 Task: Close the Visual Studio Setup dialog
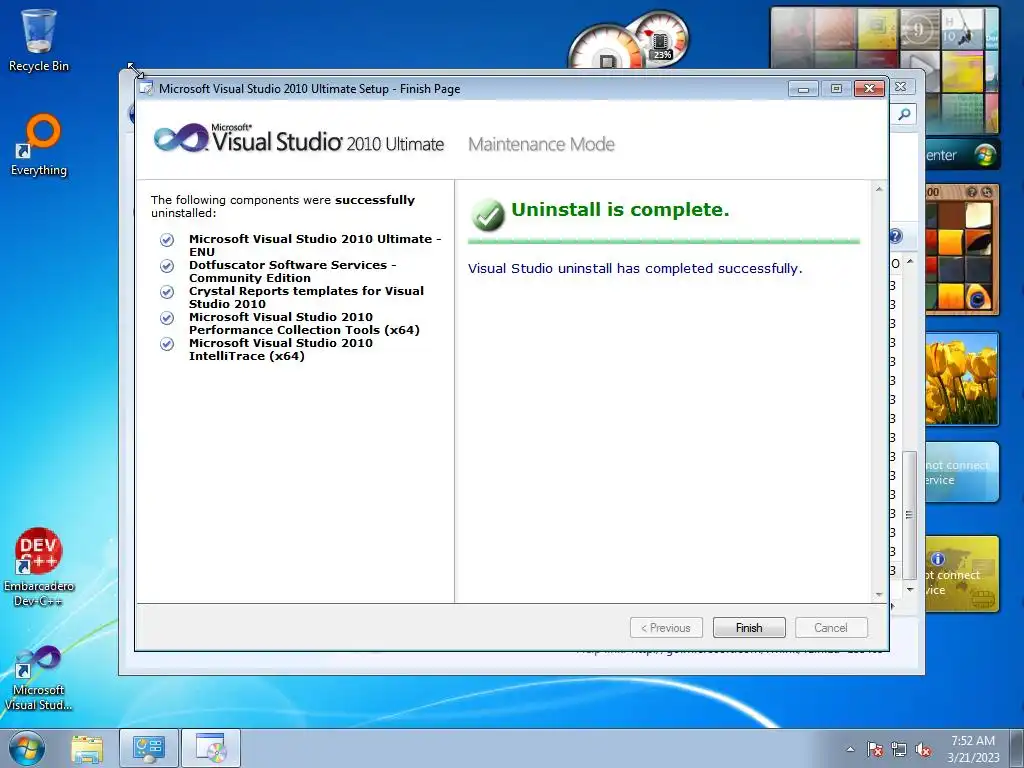tap(869, 88)
